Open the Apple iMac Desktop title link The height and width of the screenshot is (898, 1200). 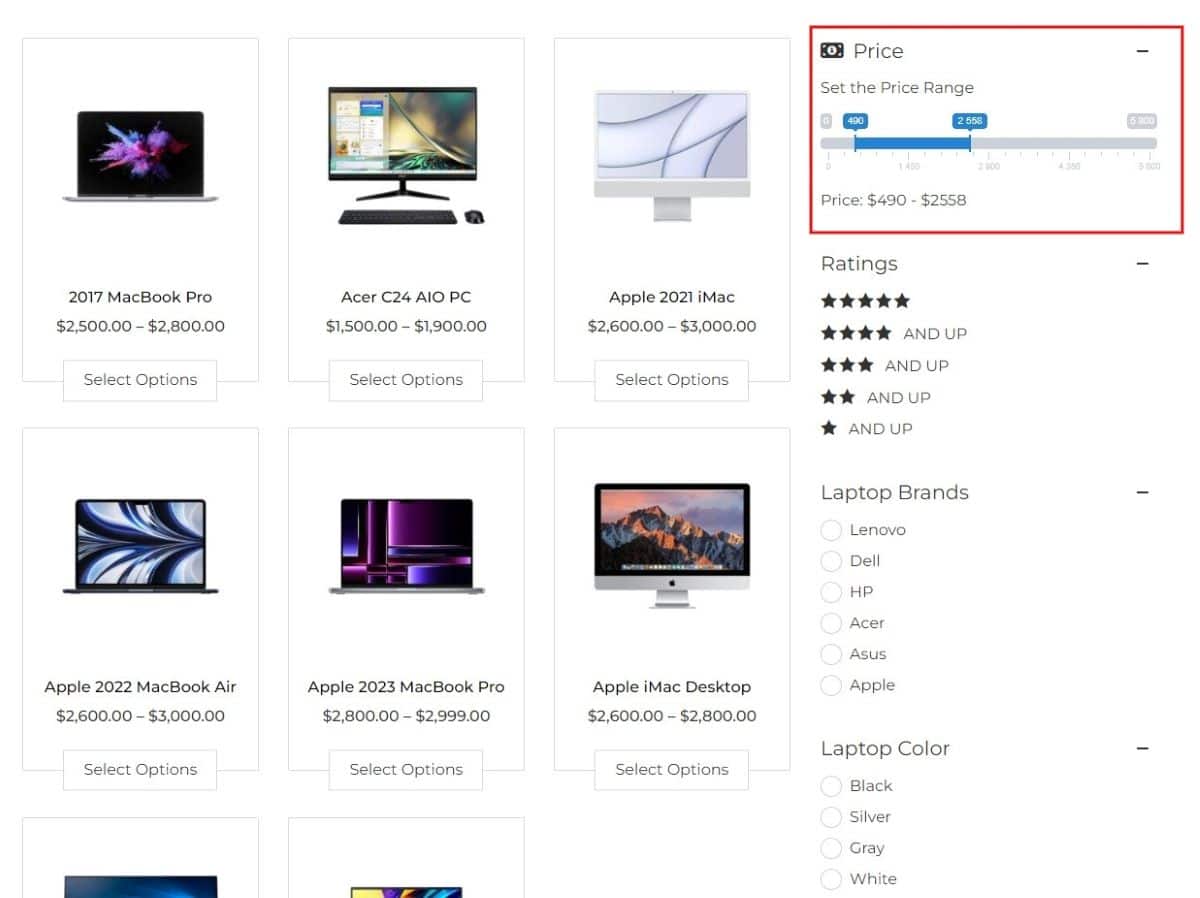pos(672,687)
